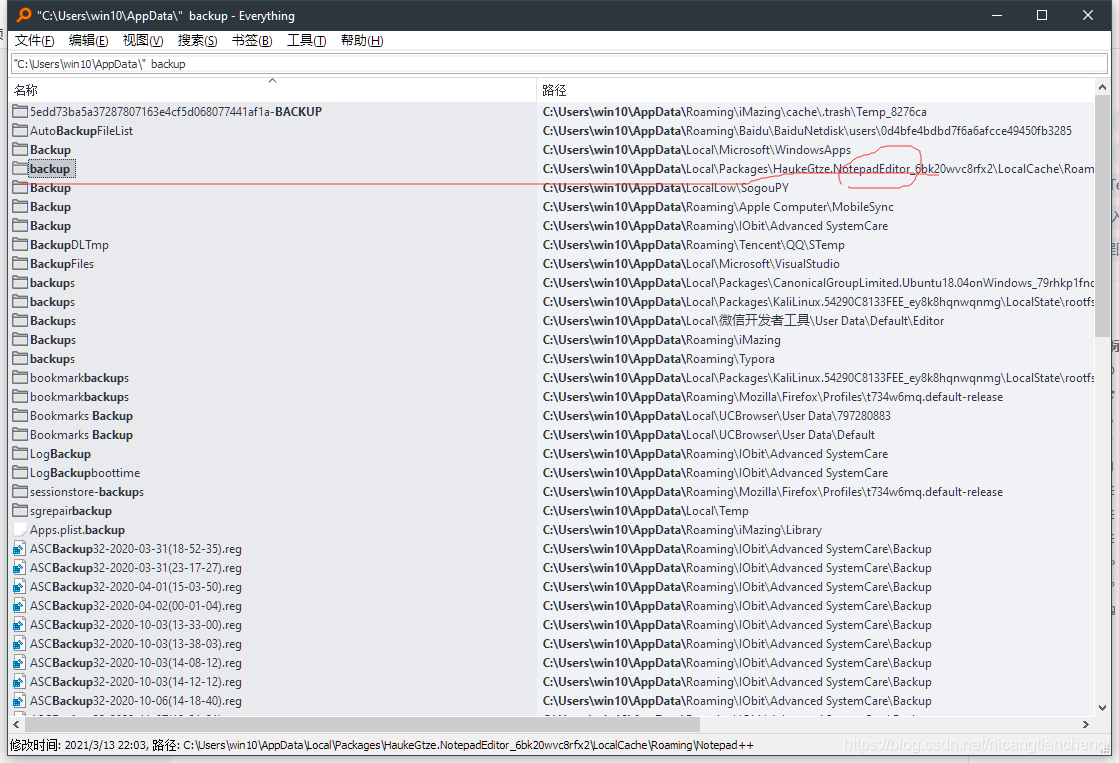Sort results by the 路径 column header
The image size is (1119, 763).
click(815, 90)
